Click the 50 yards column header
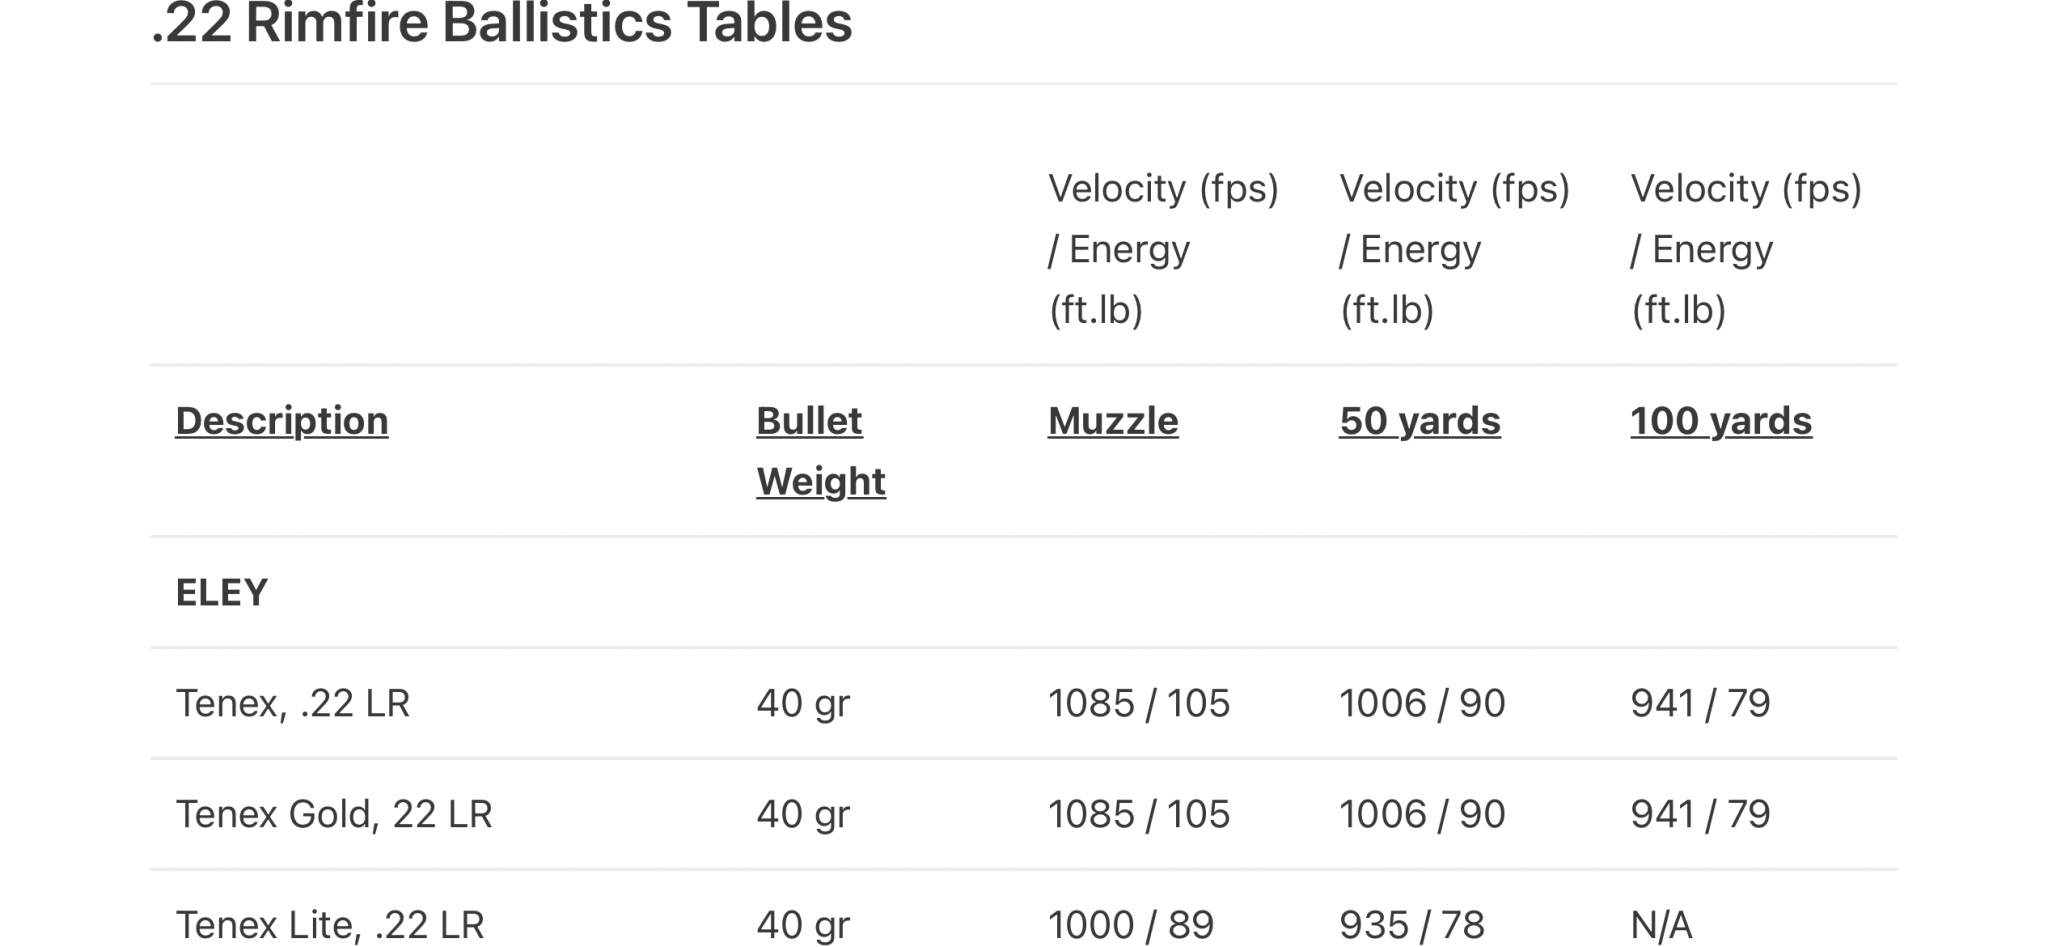This screenshot has width=2048, height=947. (1420, 421)
